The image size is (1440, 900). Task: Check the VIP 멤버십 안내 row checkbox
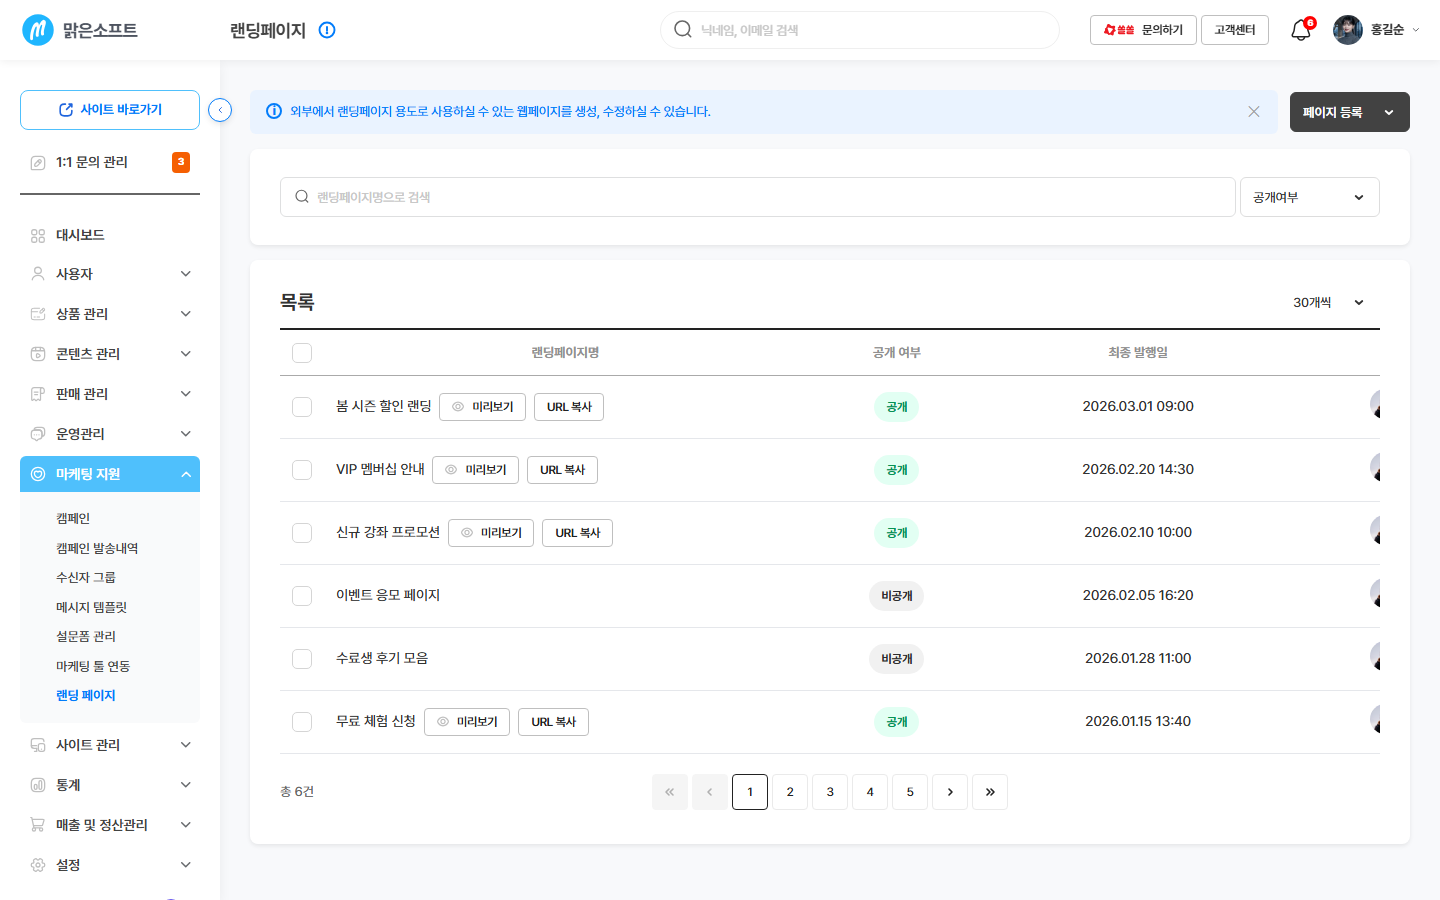[302, 470]
